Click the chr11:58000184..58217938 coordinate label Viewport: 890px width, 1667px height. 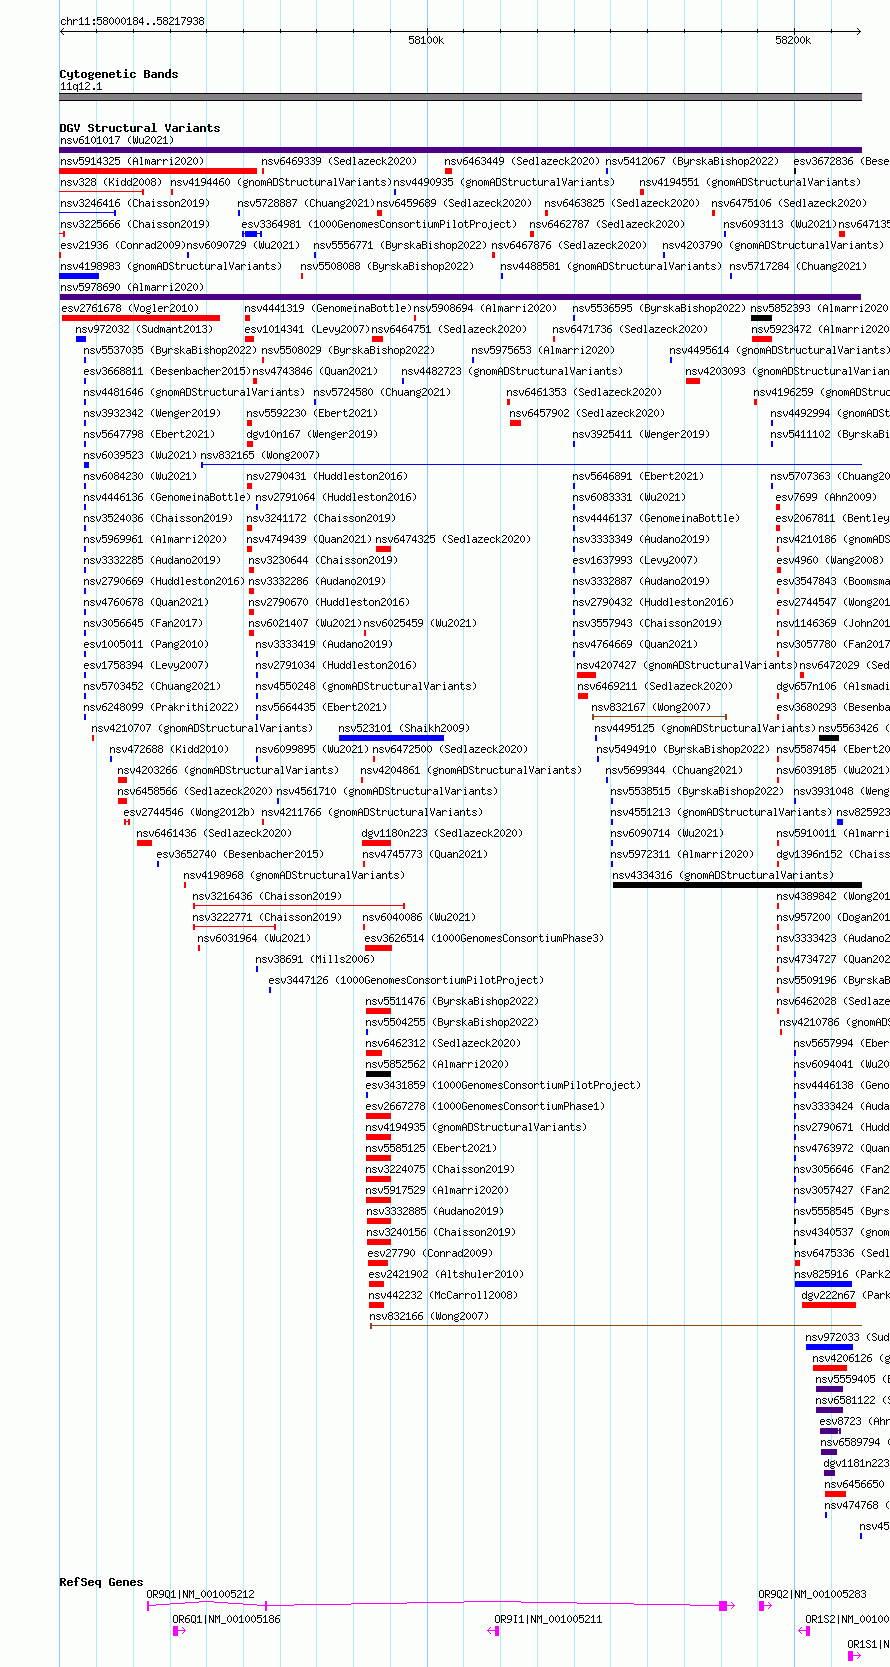[x=132, y=21]
